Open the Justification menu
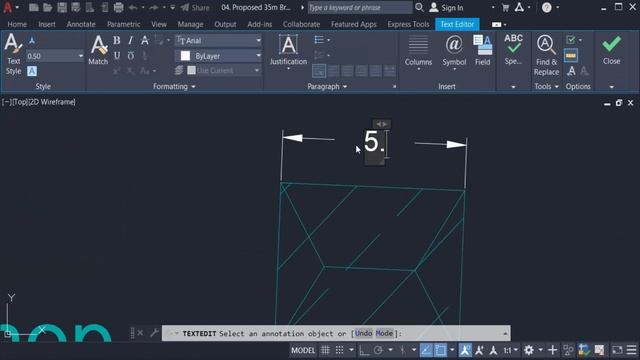 288,52
